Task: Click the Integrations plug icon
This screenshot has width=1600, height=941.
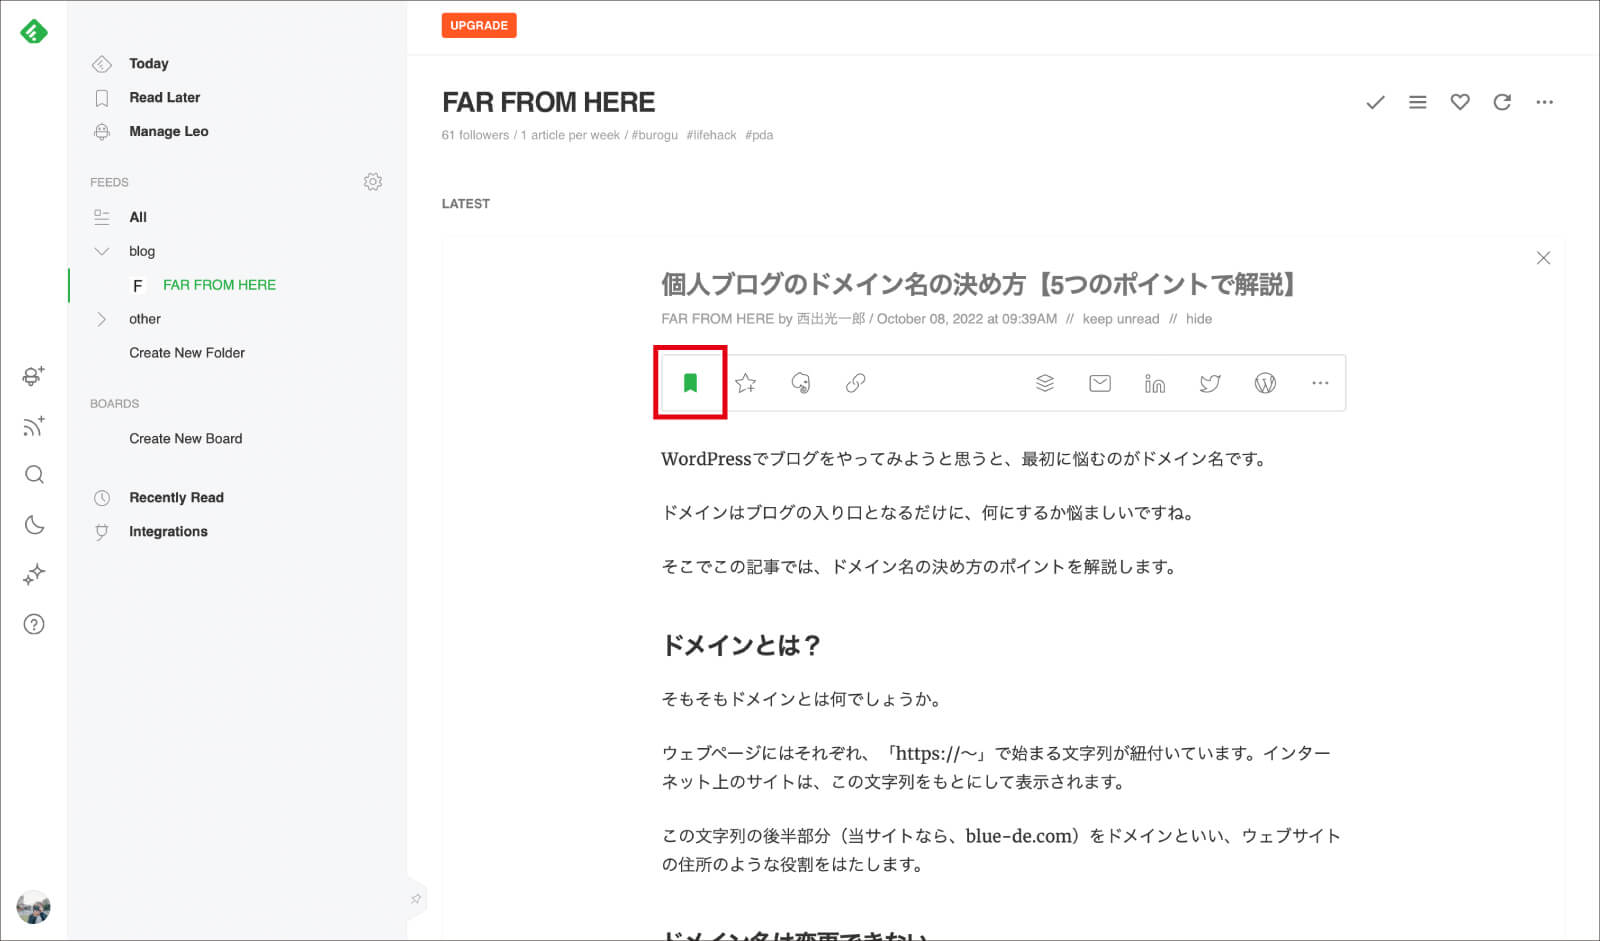Action: (101, 532)
